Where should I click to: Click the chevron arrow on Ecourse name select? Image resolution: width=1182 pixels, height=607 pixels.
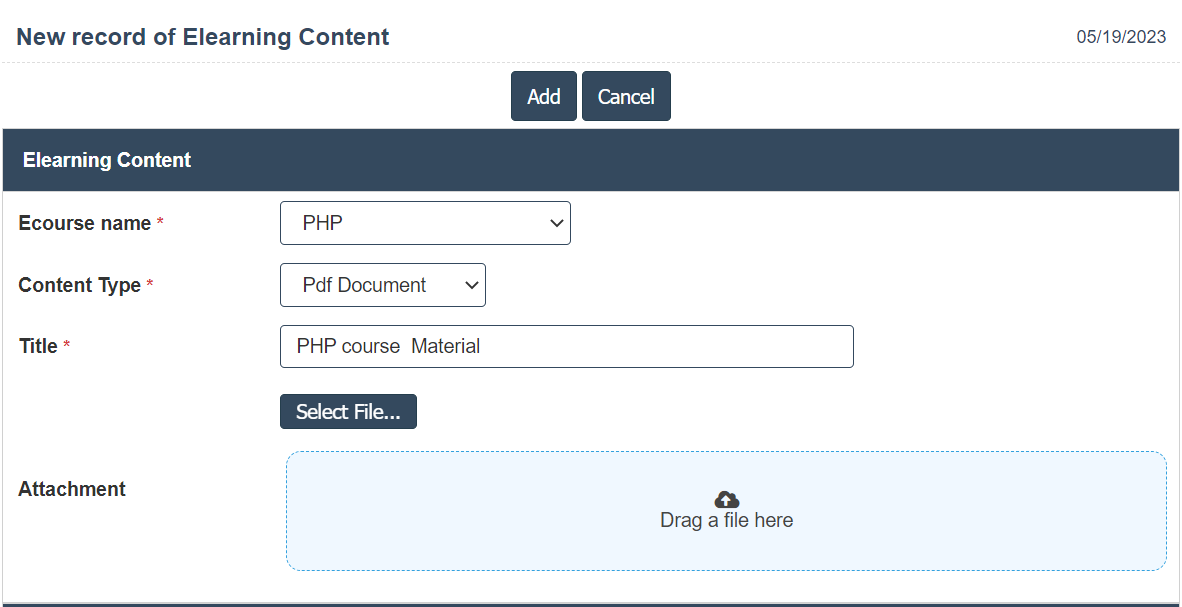click(557, 223)
